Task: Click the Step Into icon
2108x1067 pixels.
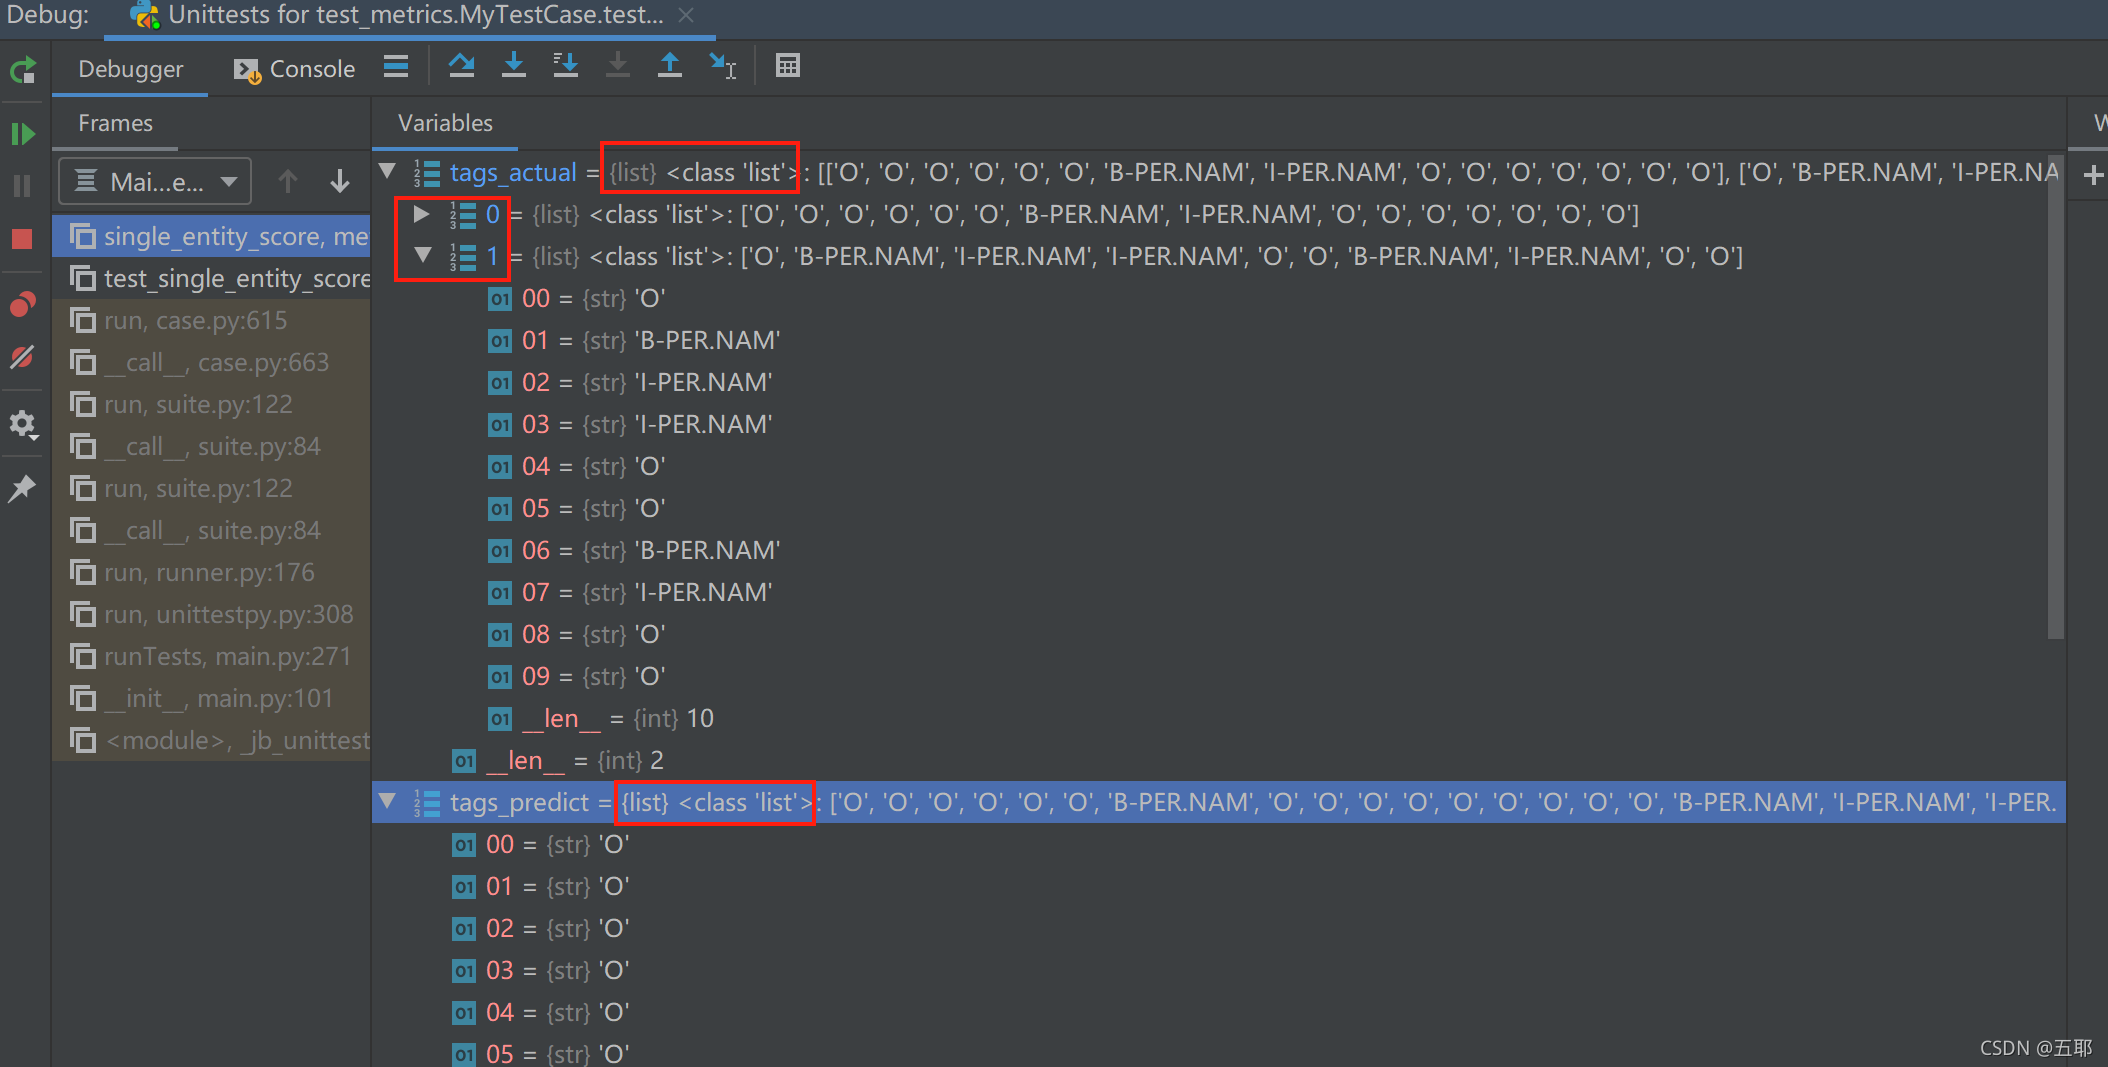Action: pos(514,66)
